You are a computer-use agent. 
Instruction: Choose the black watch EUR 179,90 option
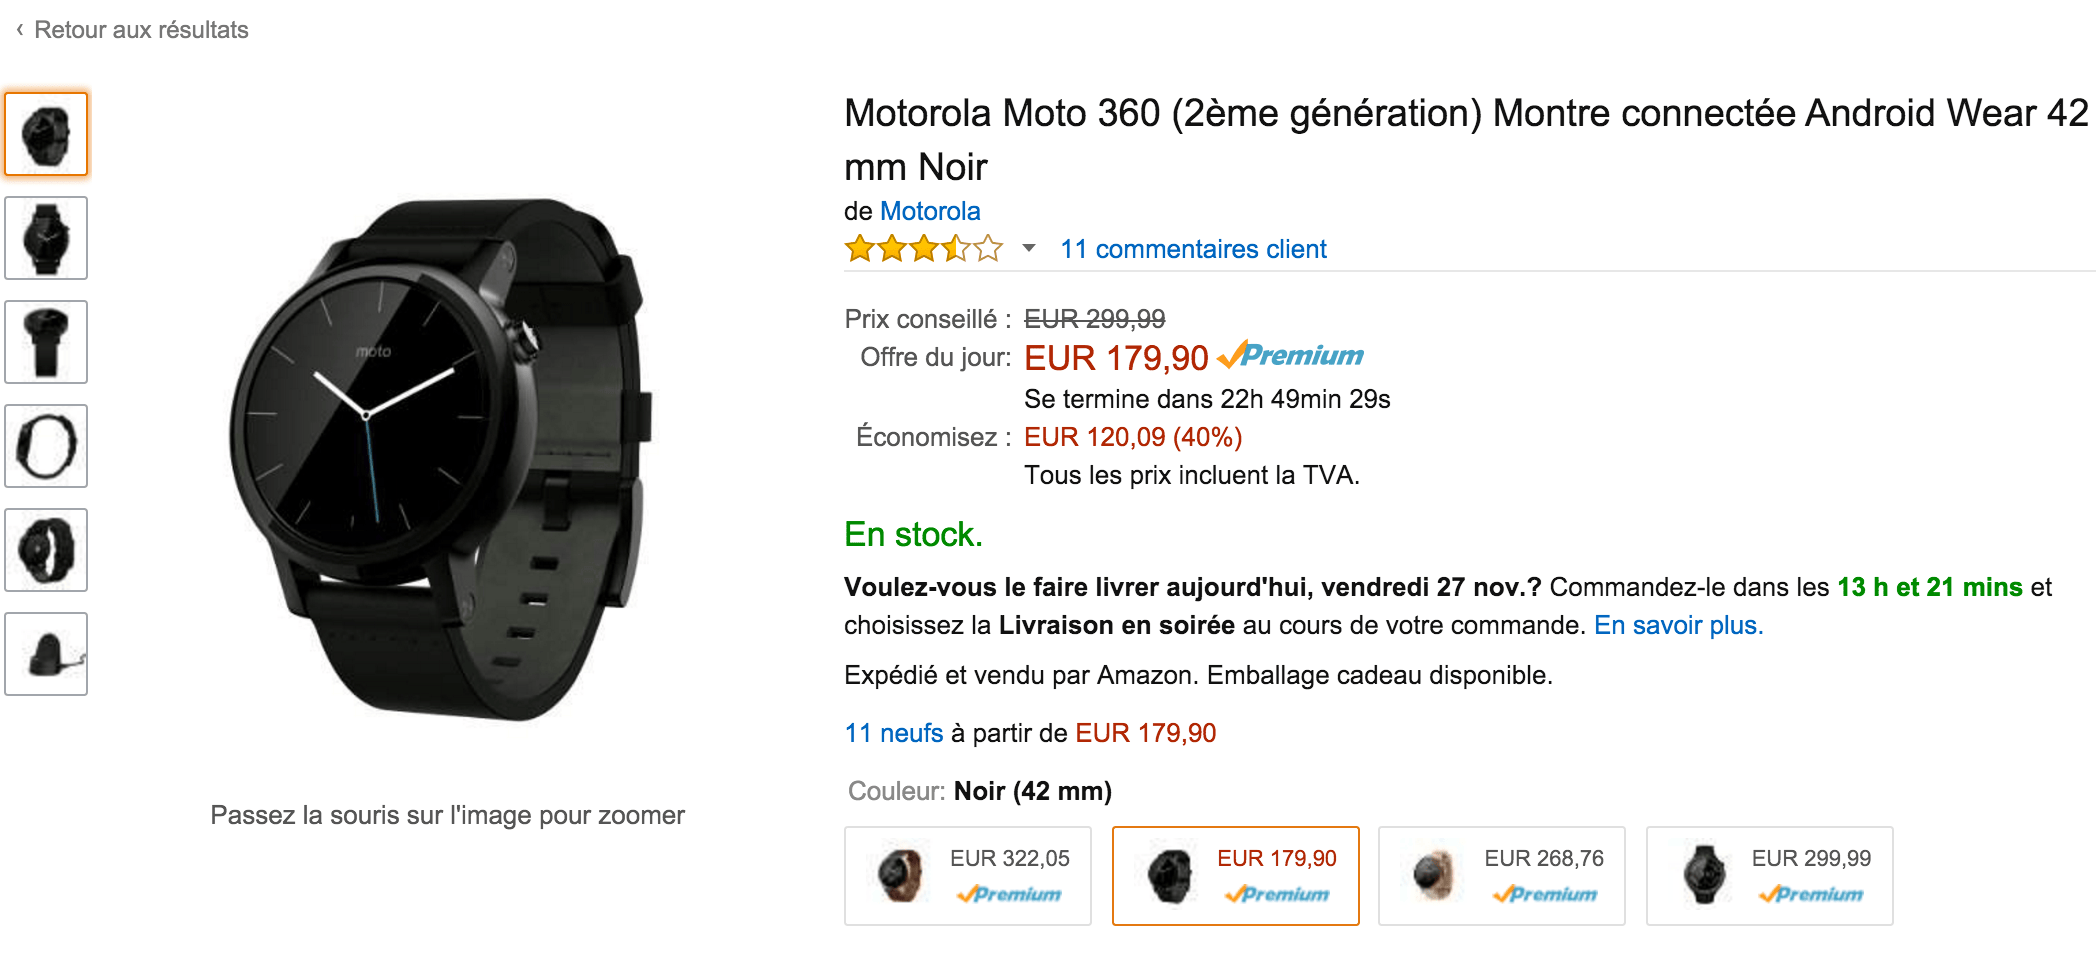(1236, 876)
